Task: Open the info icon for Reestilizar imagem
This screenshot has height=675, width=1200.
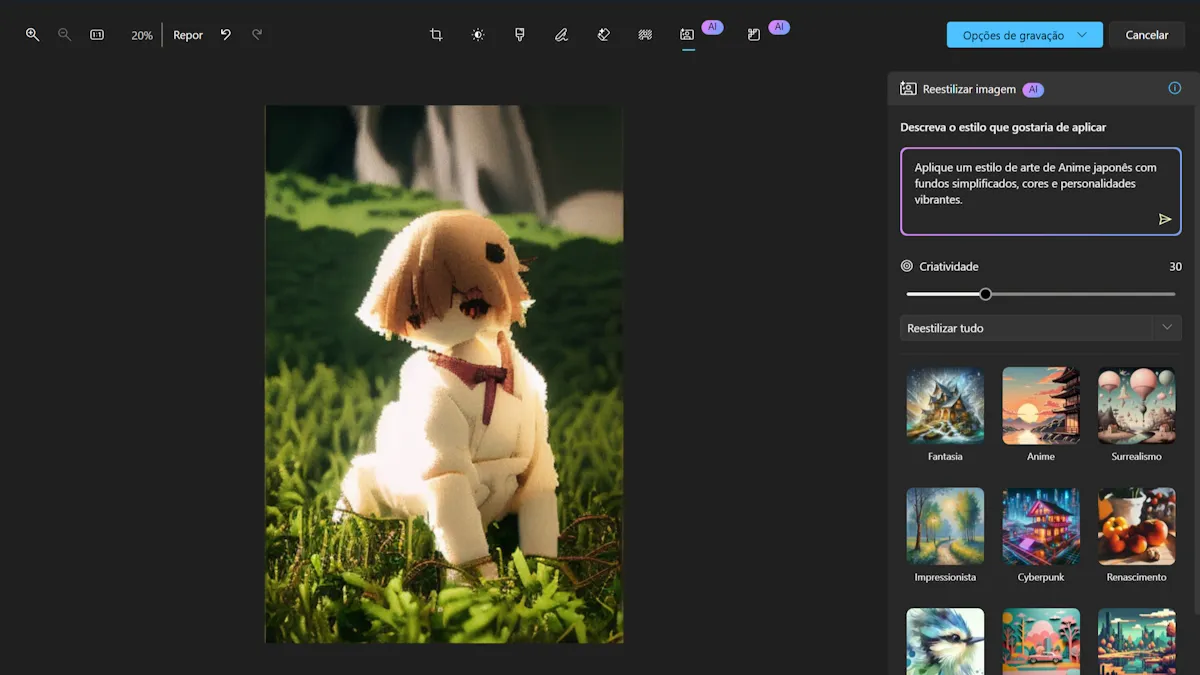Action: [x=1174, y=88]
